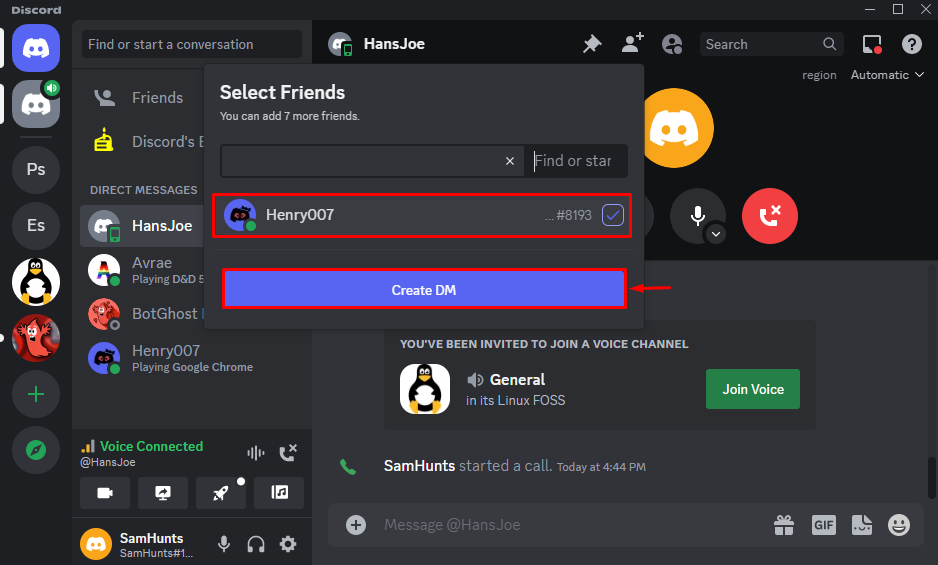The image size is (938, 565).
Task: Open the Es server
Action: [36, 225]
